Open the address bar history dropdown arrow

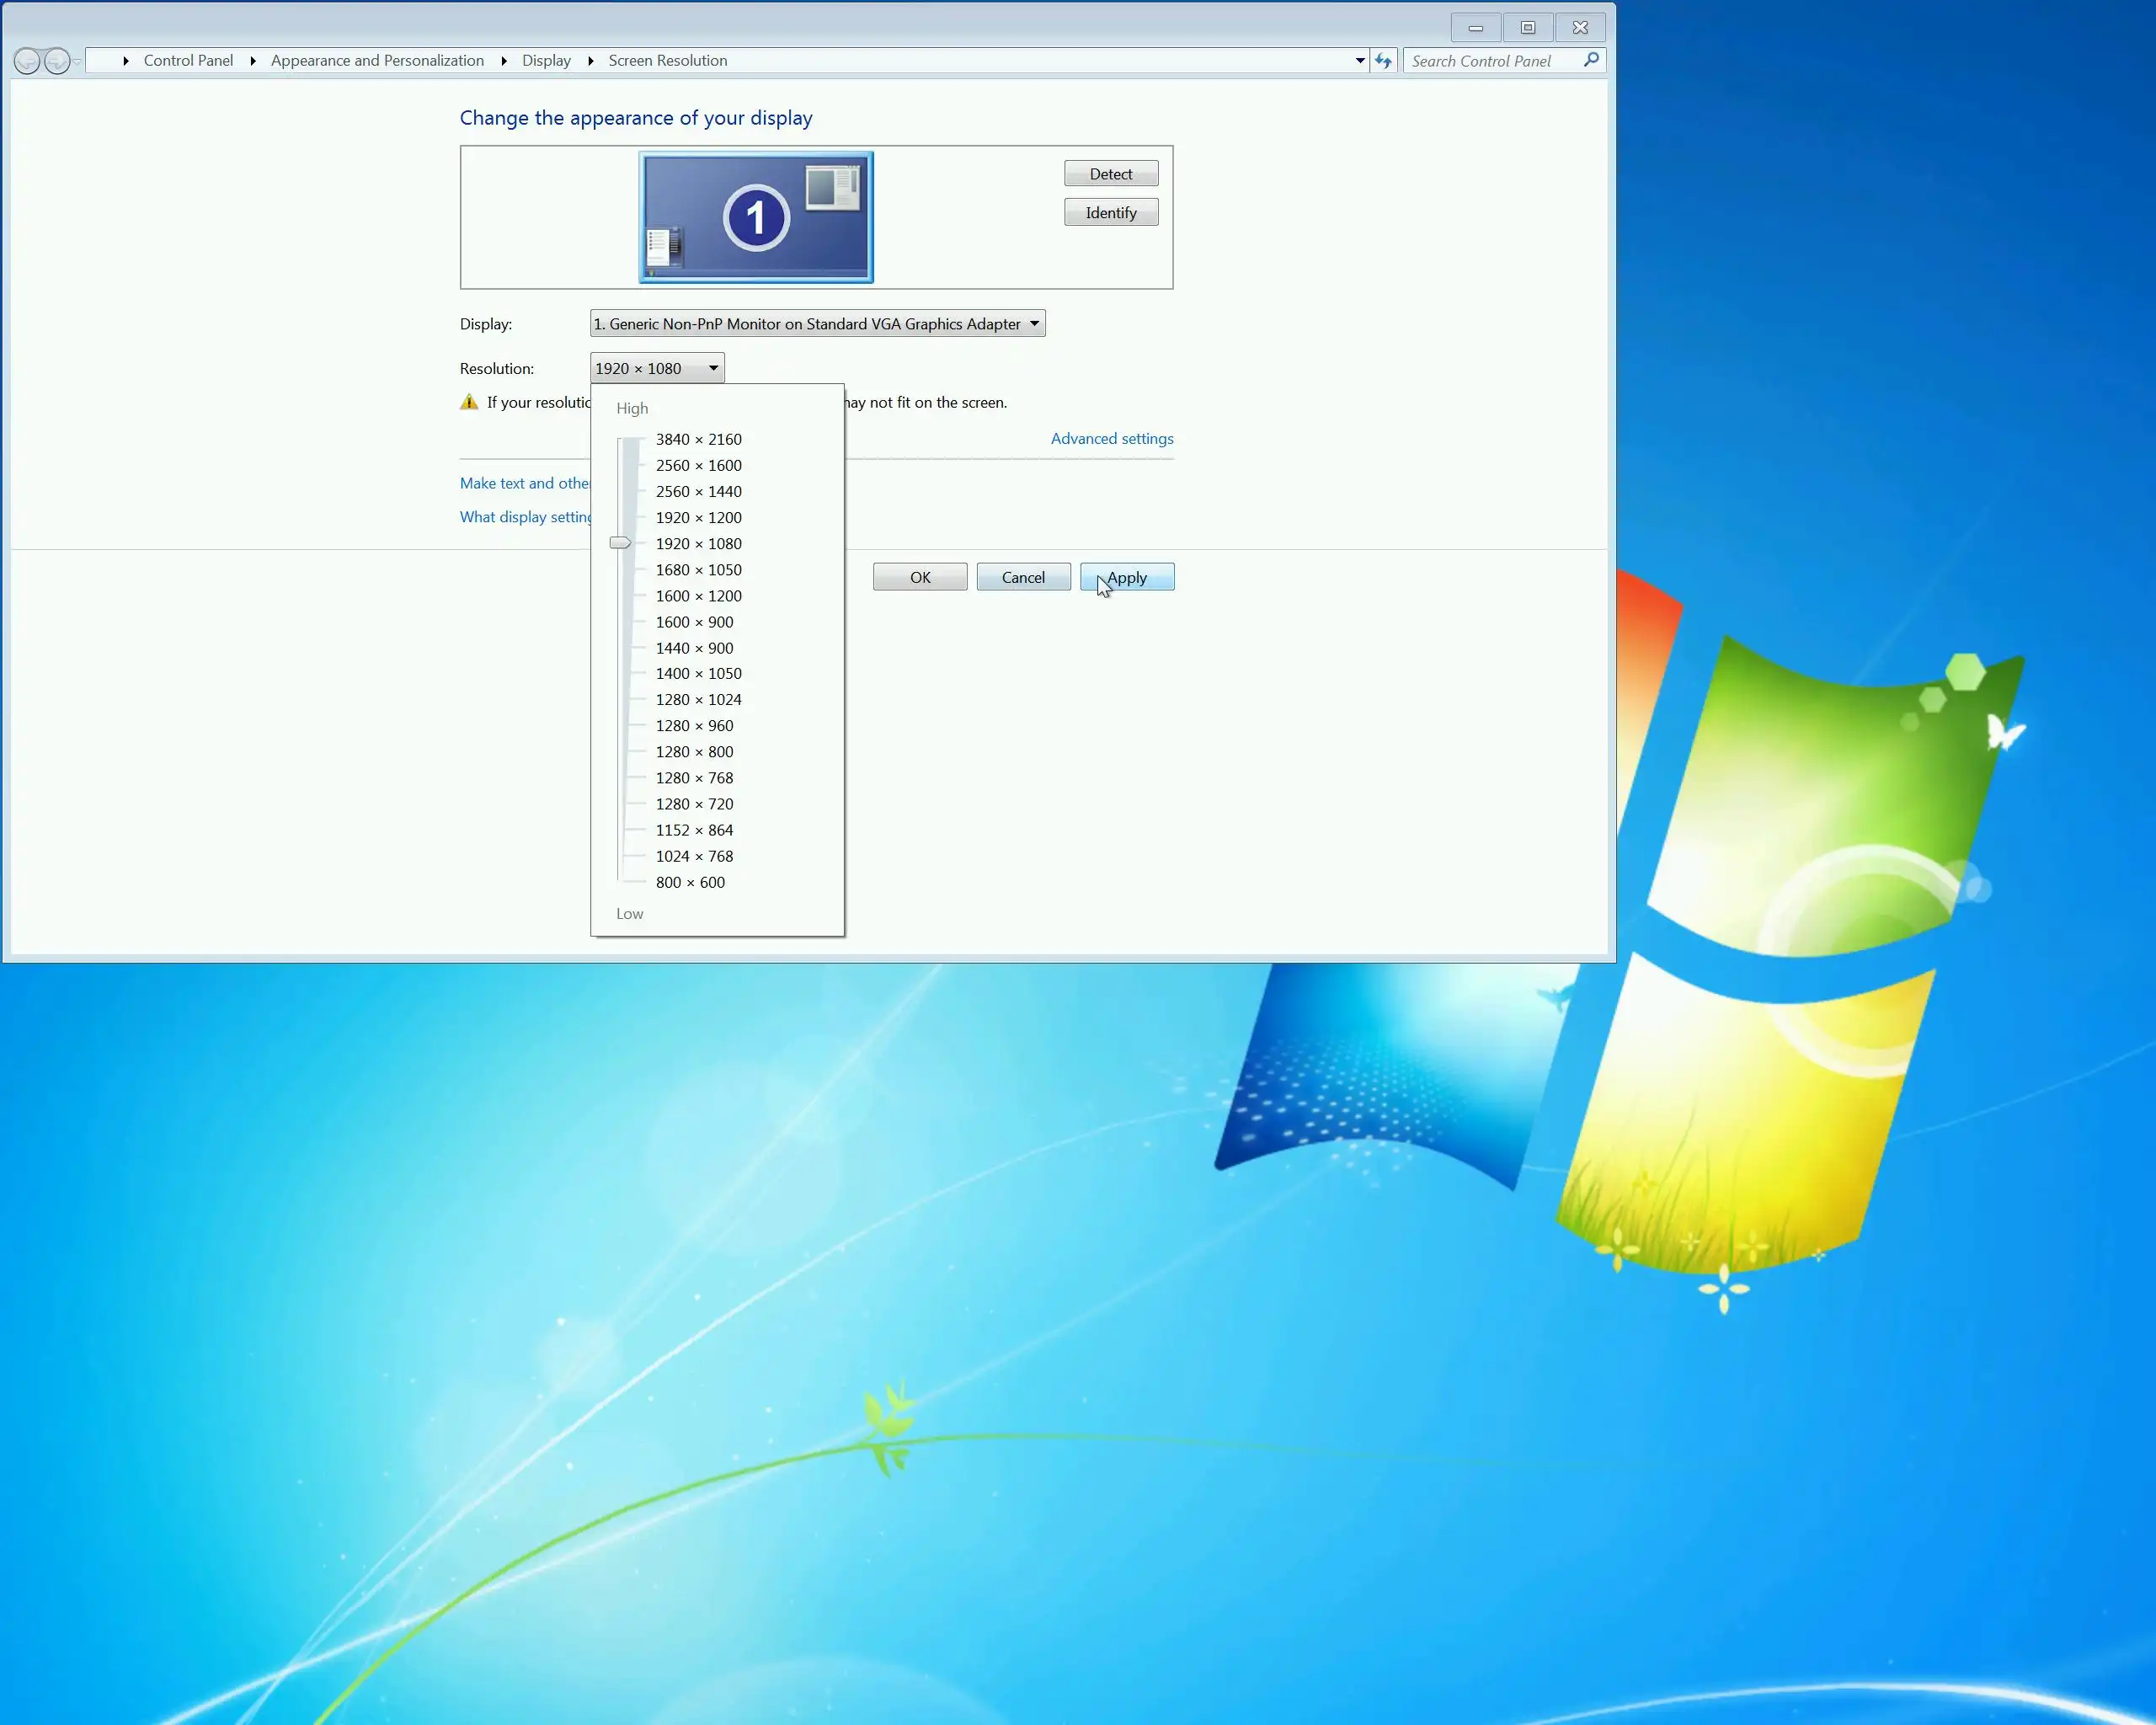(1360, 61)
